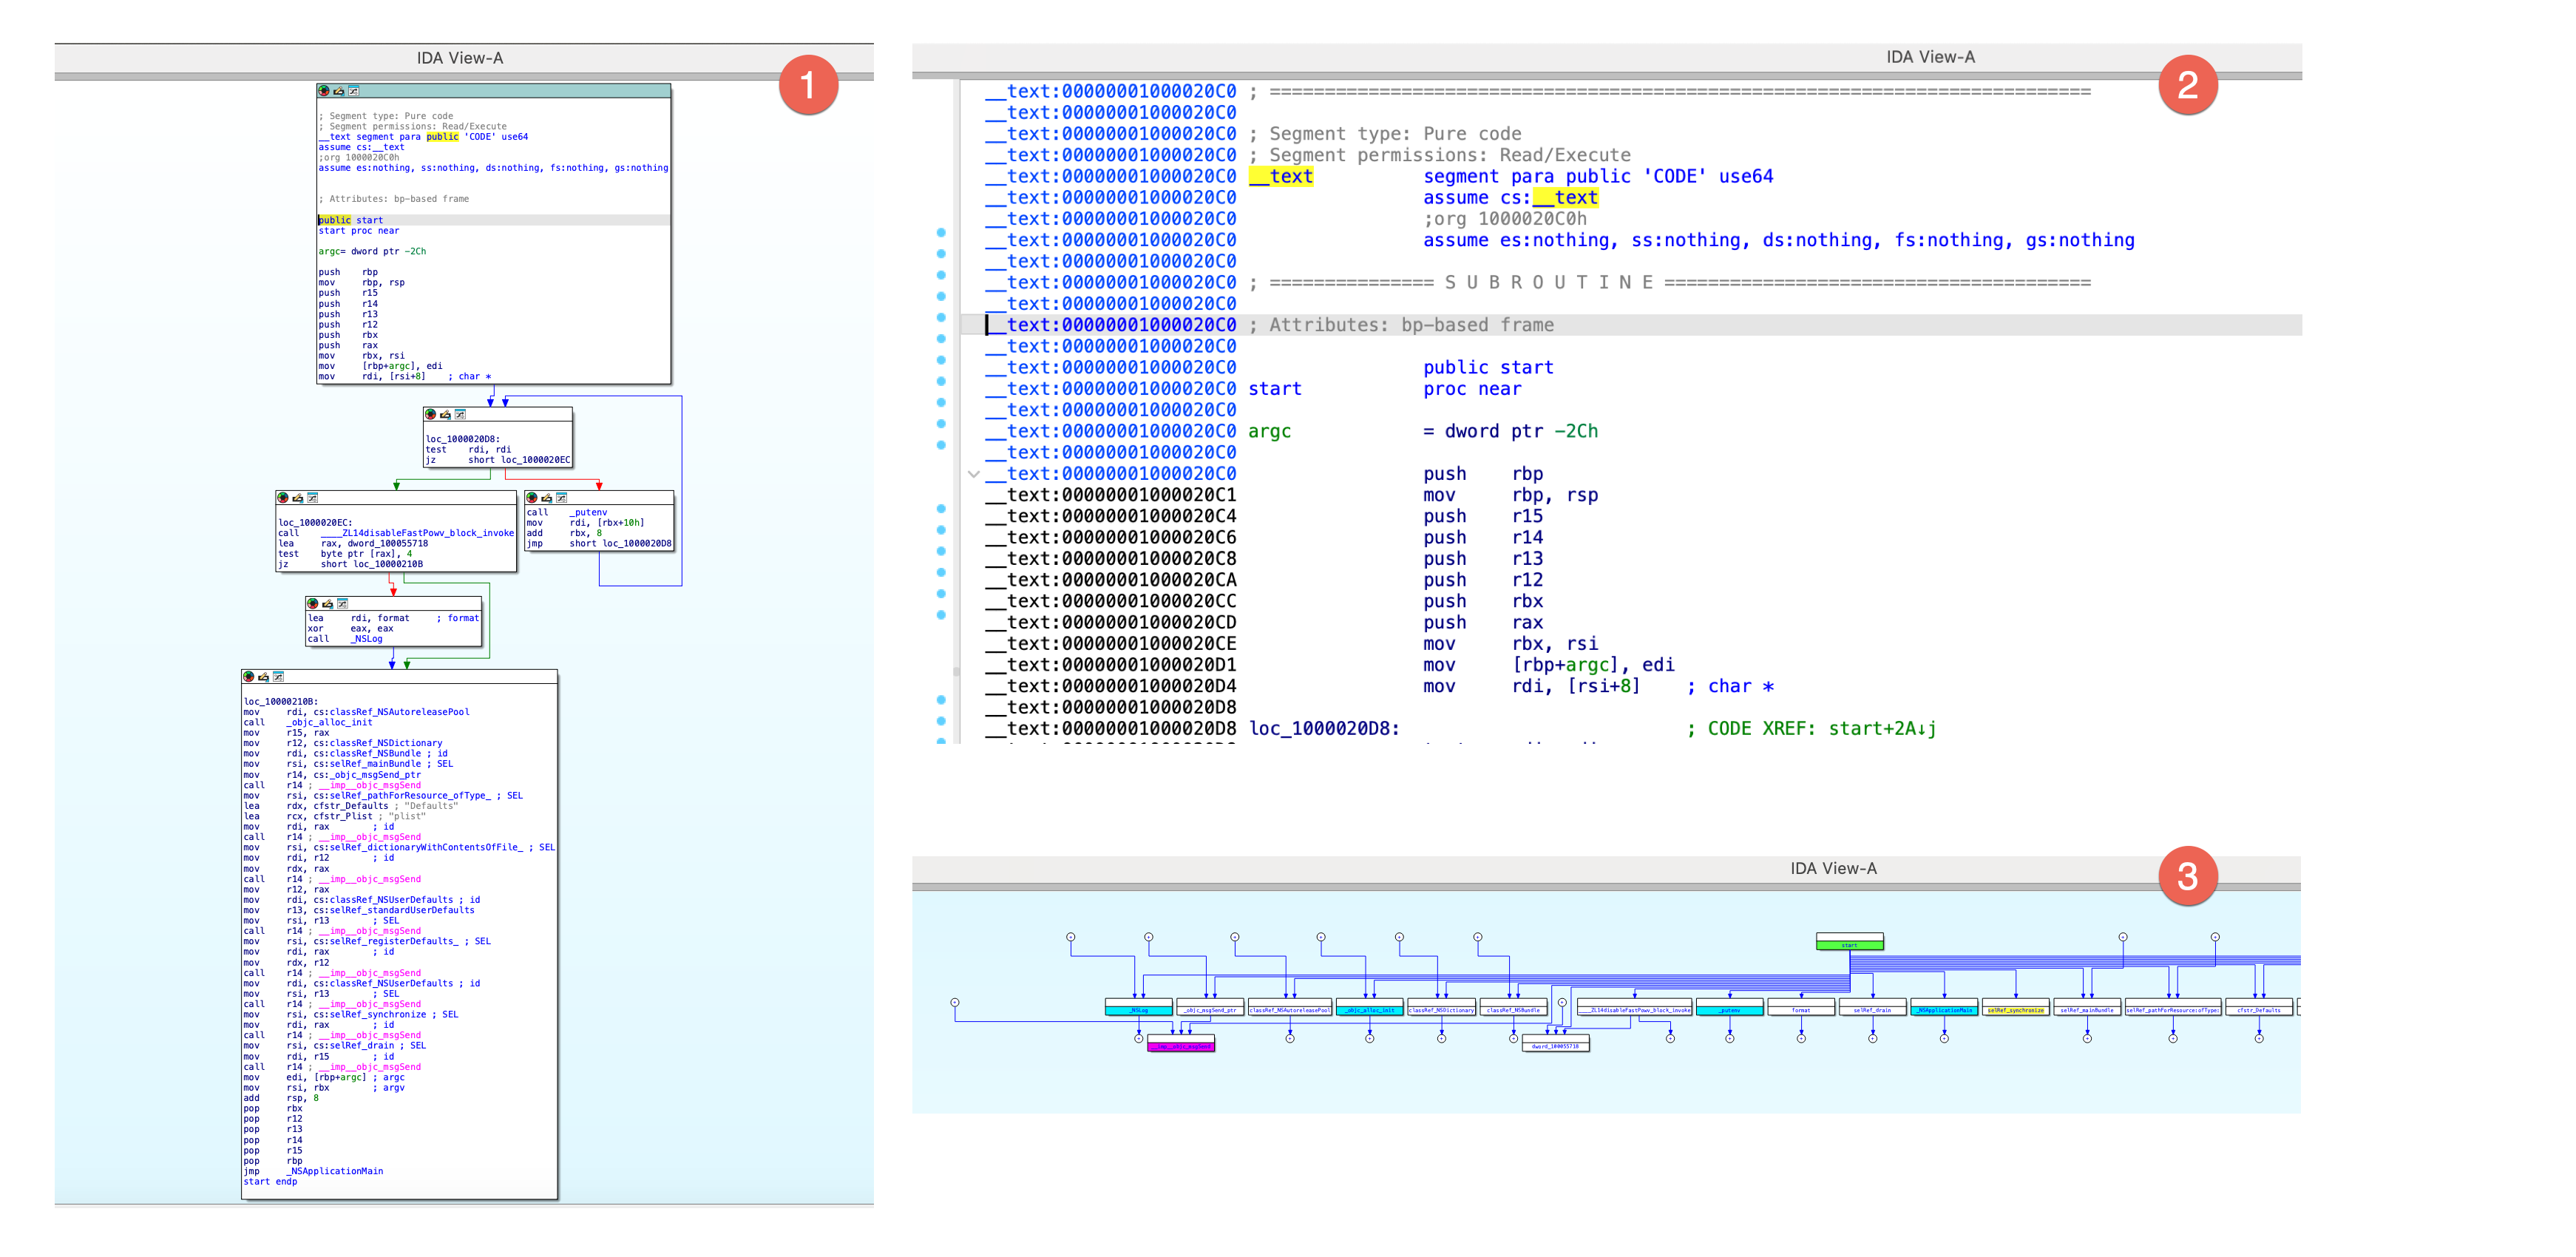Open node color picker on the _putenv block

(x=531, y=500)
